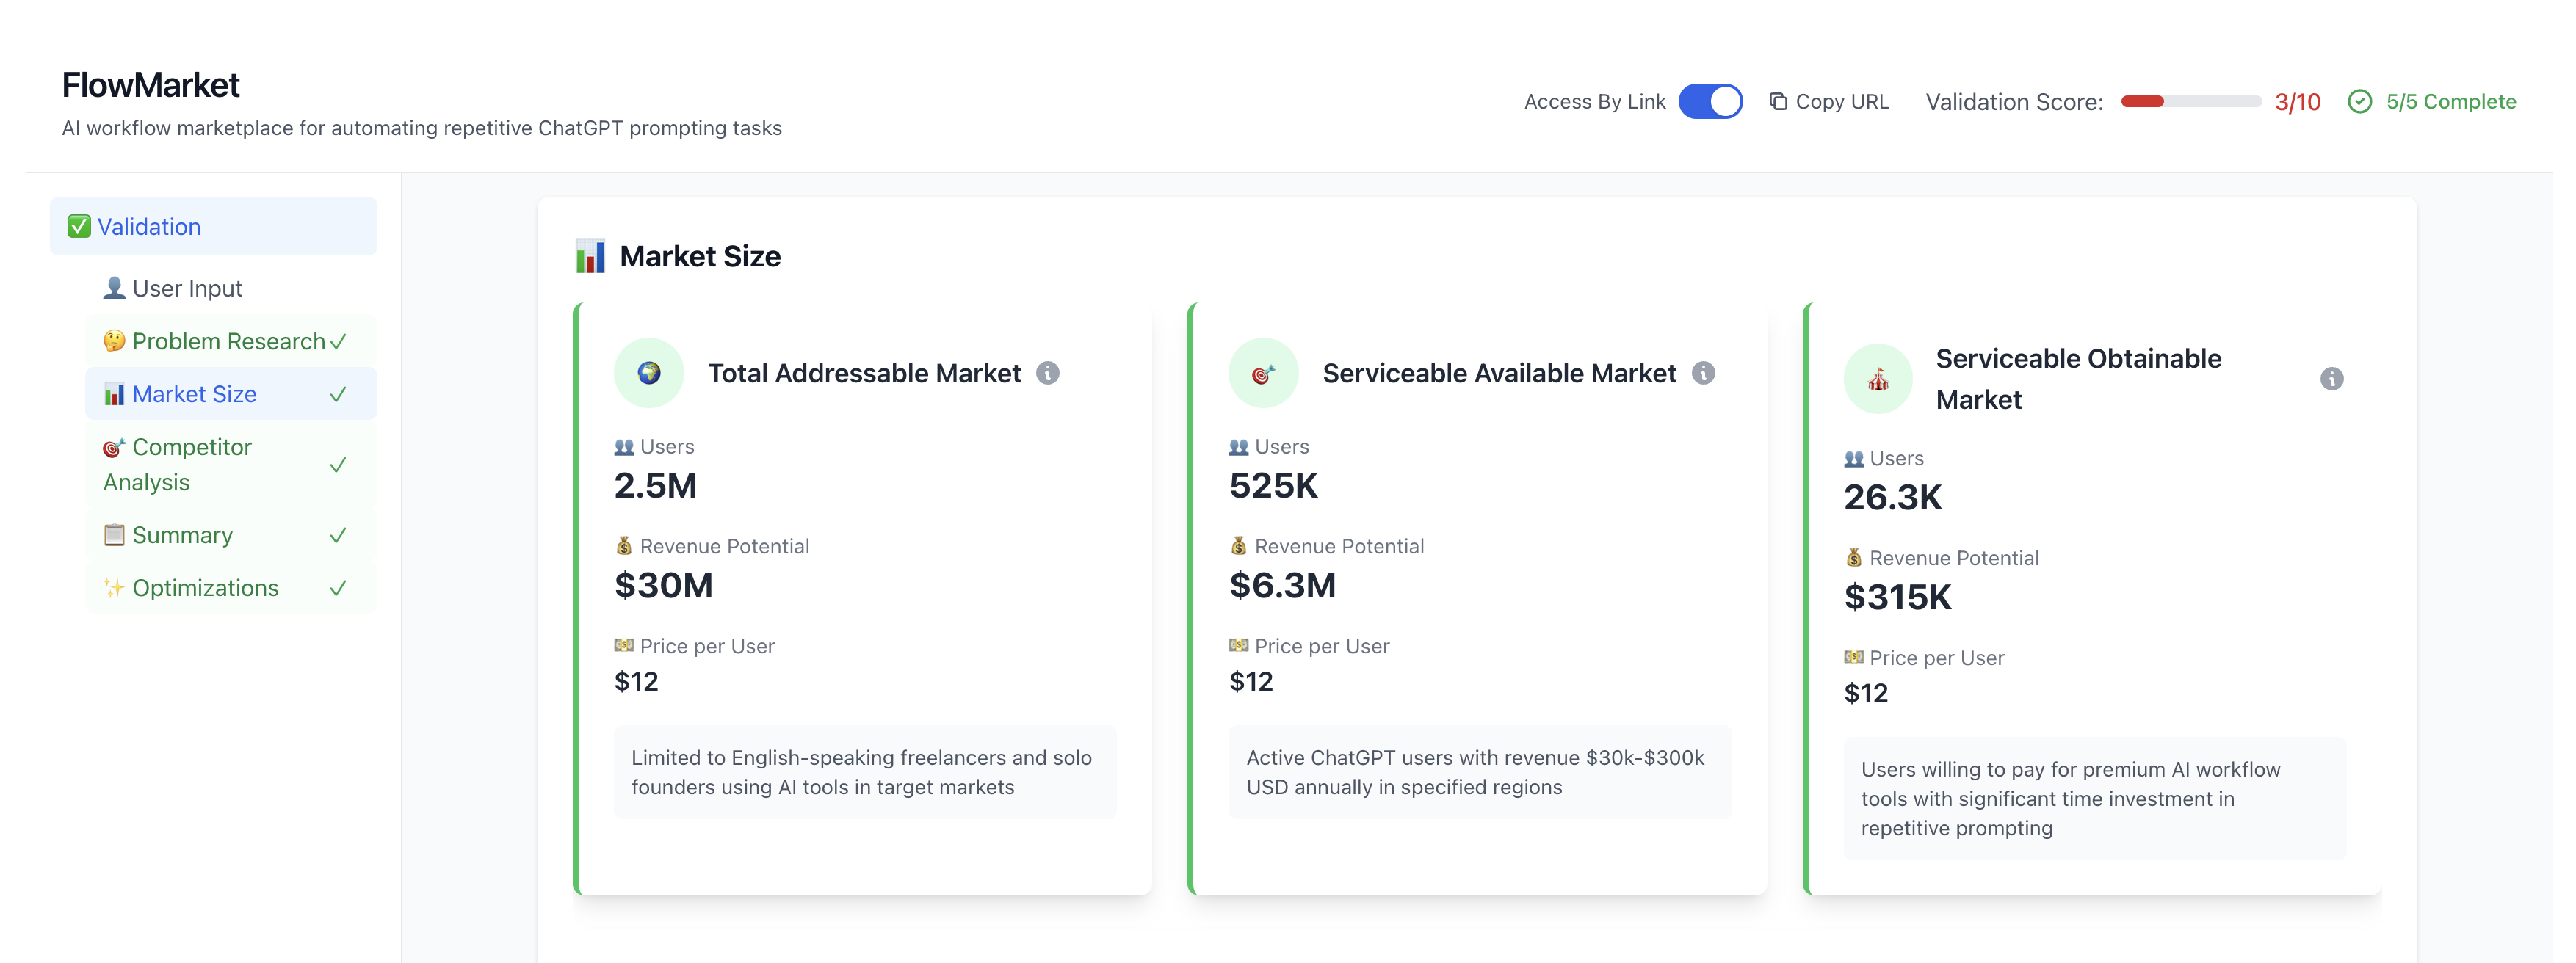Toggle the Access By Link switch
Image resolution: width=2576 pixels, height=963 pixels.
pyautogui.click(x=1710, y=101)
